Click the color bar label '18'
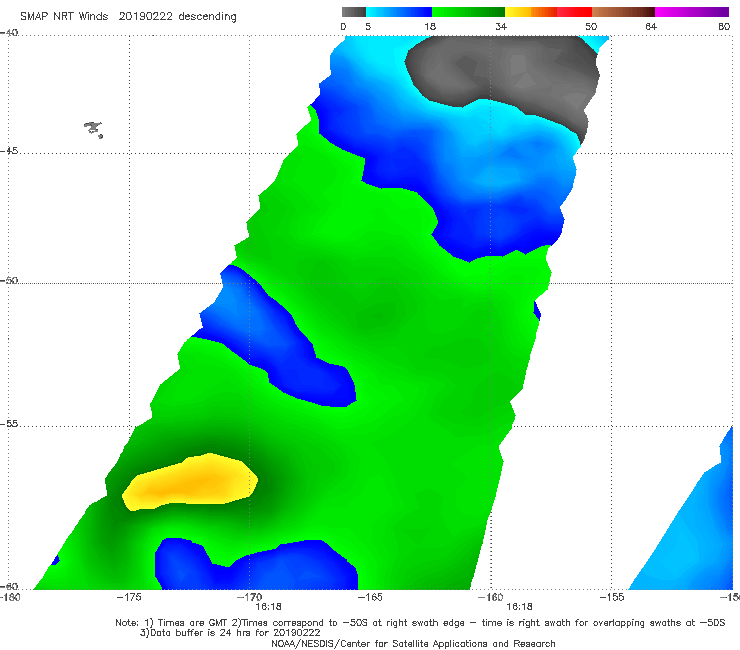Image resolution: width=740 pixels, height=650 pixels. 430,27
